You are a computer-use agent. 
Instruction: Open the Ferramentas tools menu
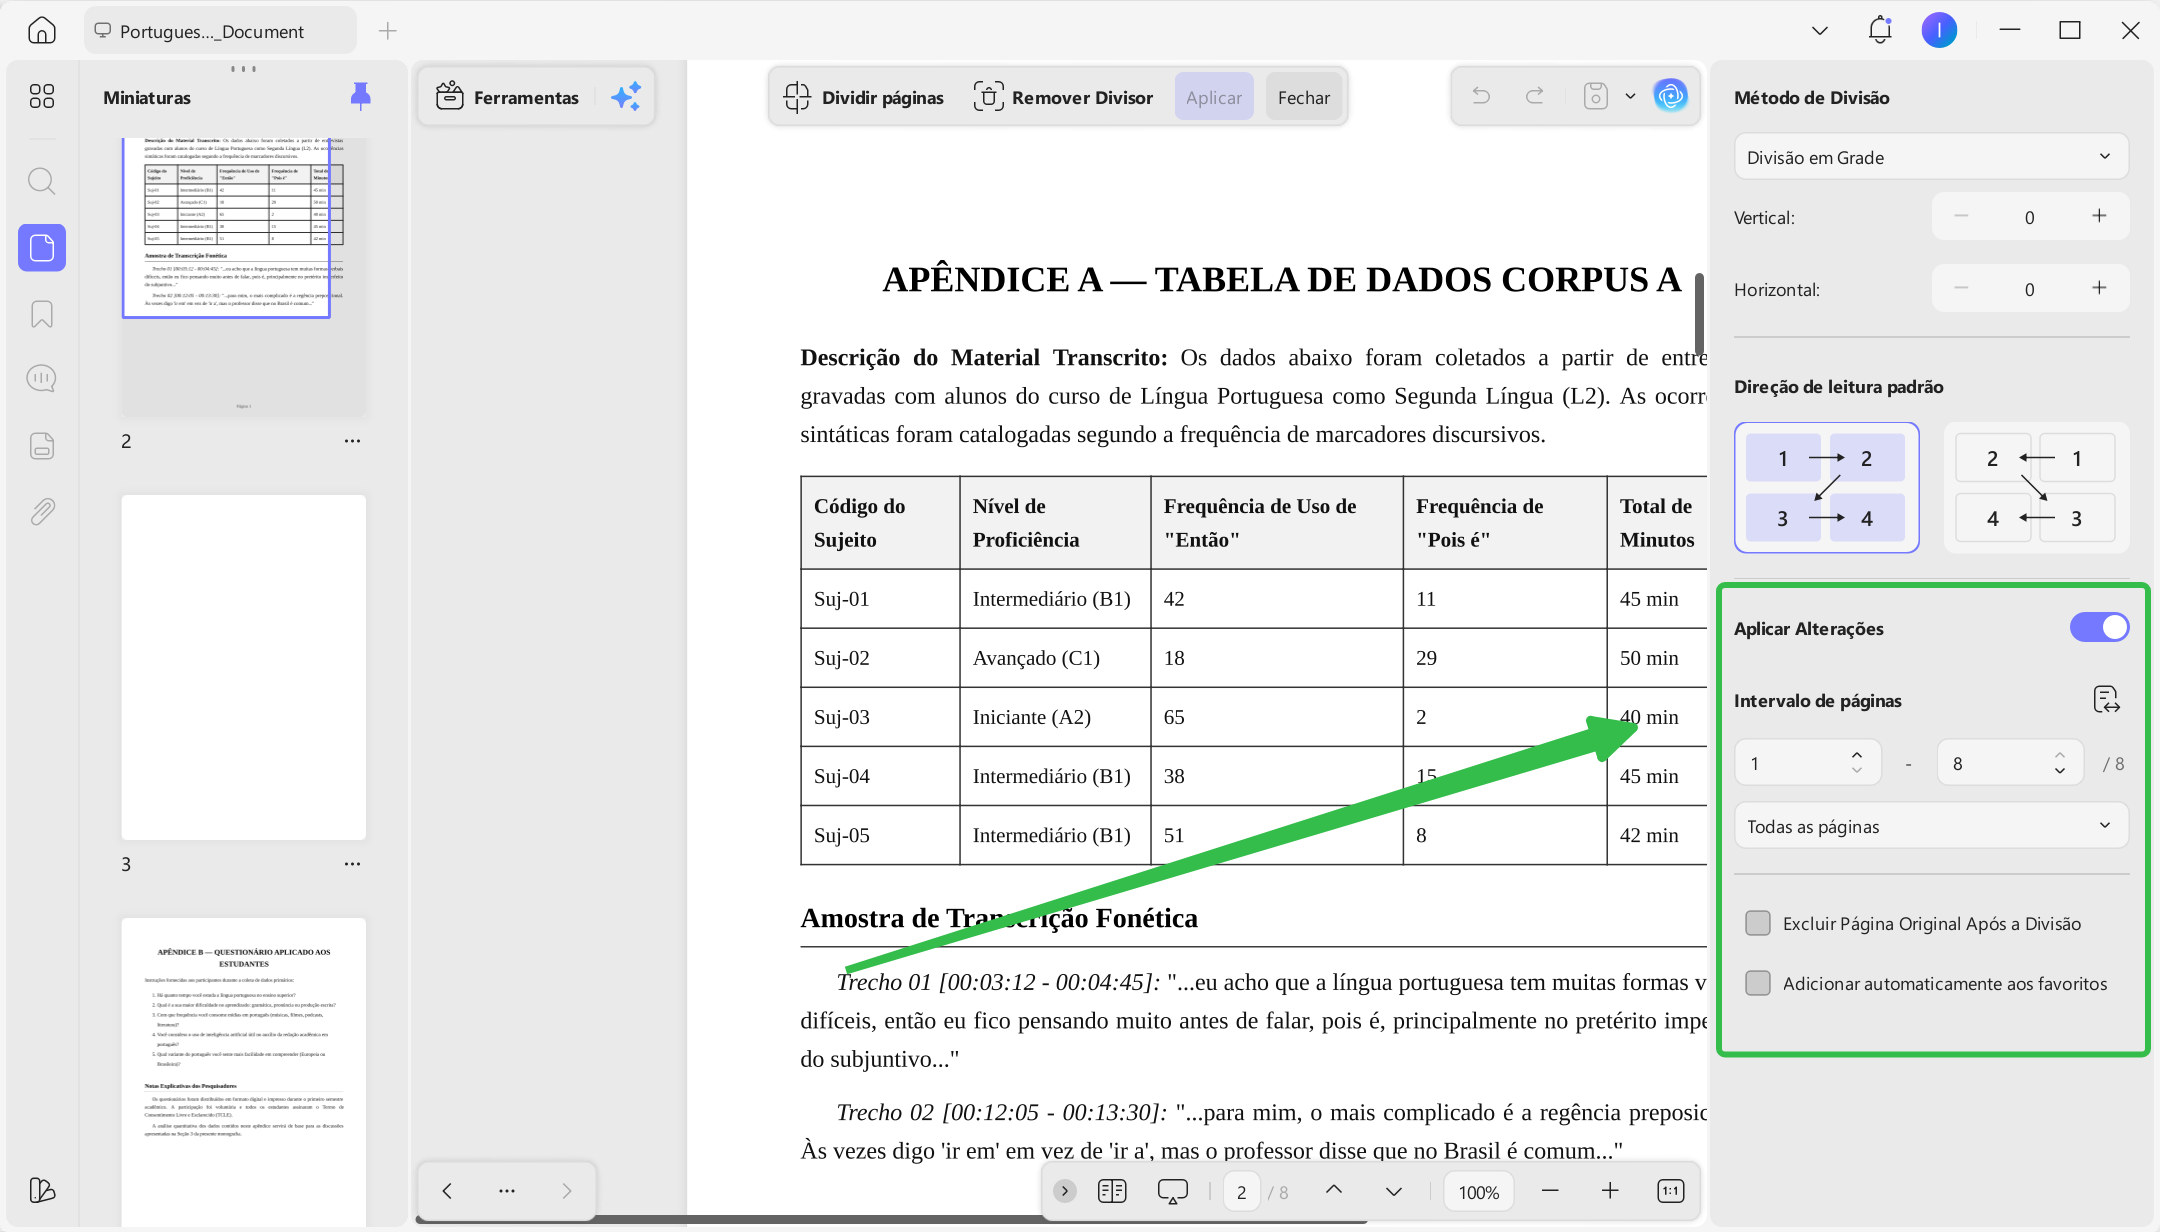[508, 97]
